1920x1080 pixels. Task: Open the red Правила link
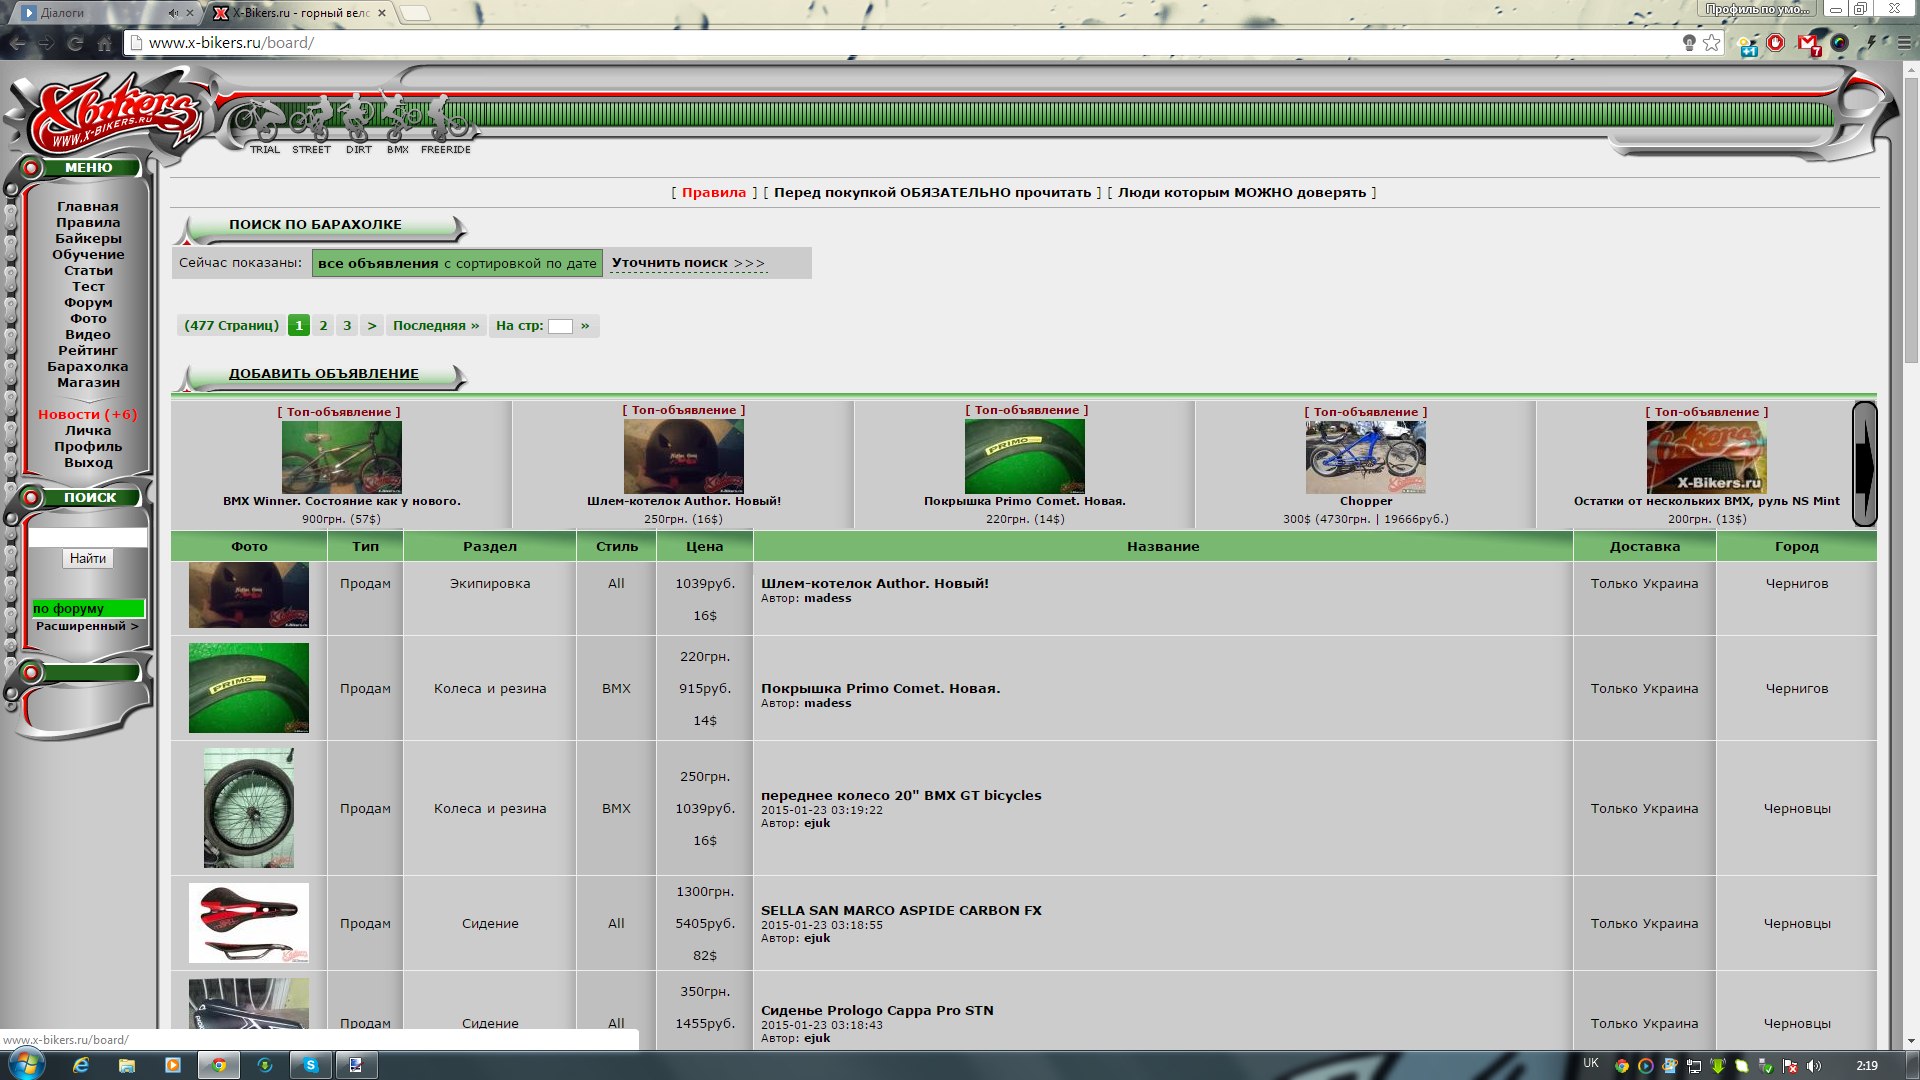(x=714, y=192)
